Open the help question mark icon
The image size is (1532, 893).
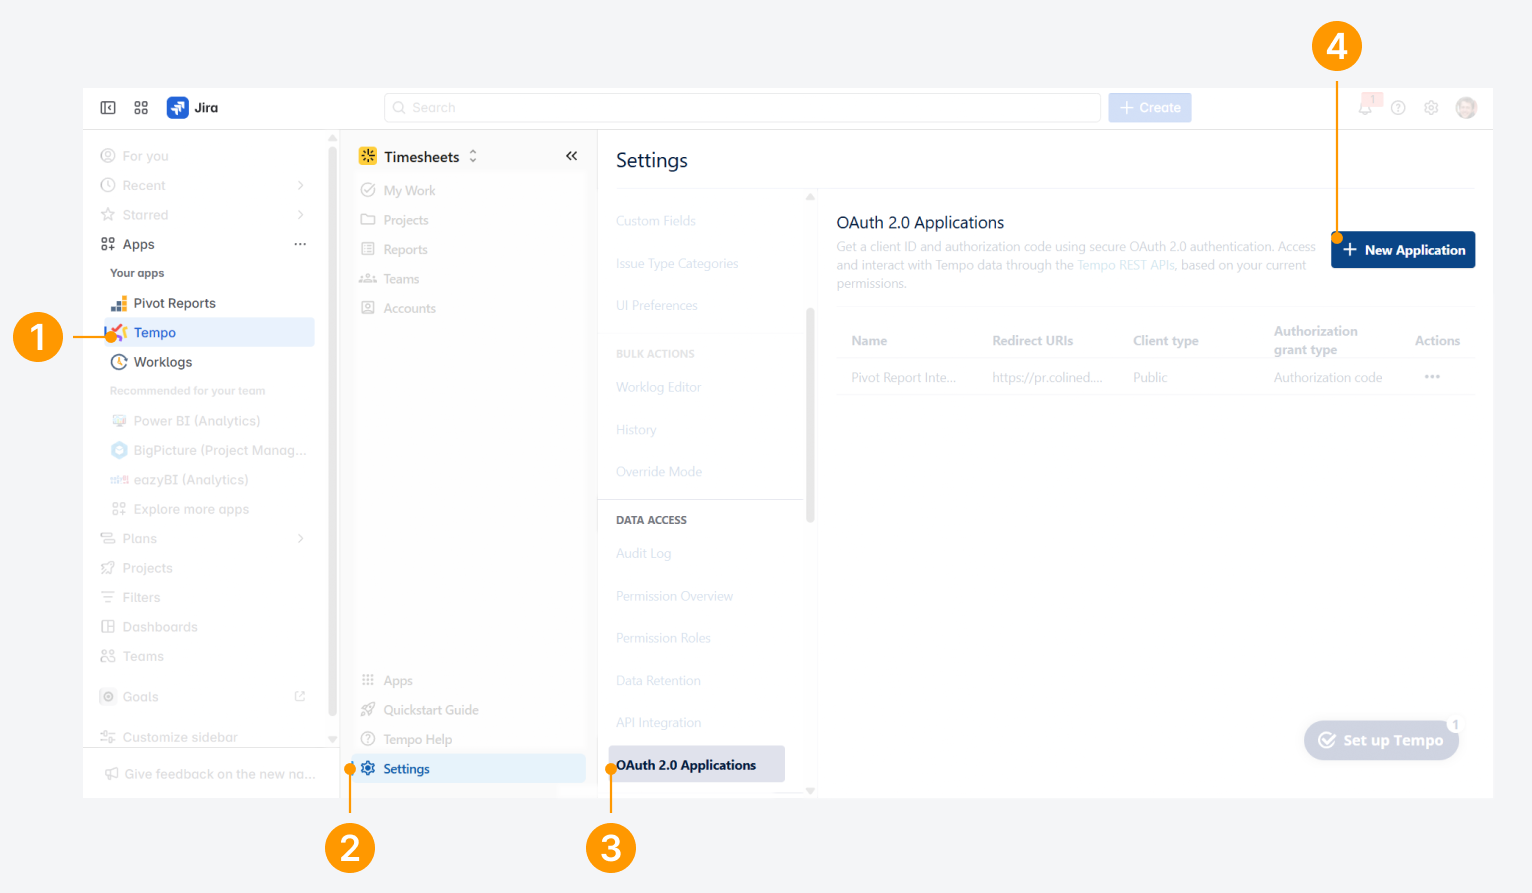tap(1398, 108)
